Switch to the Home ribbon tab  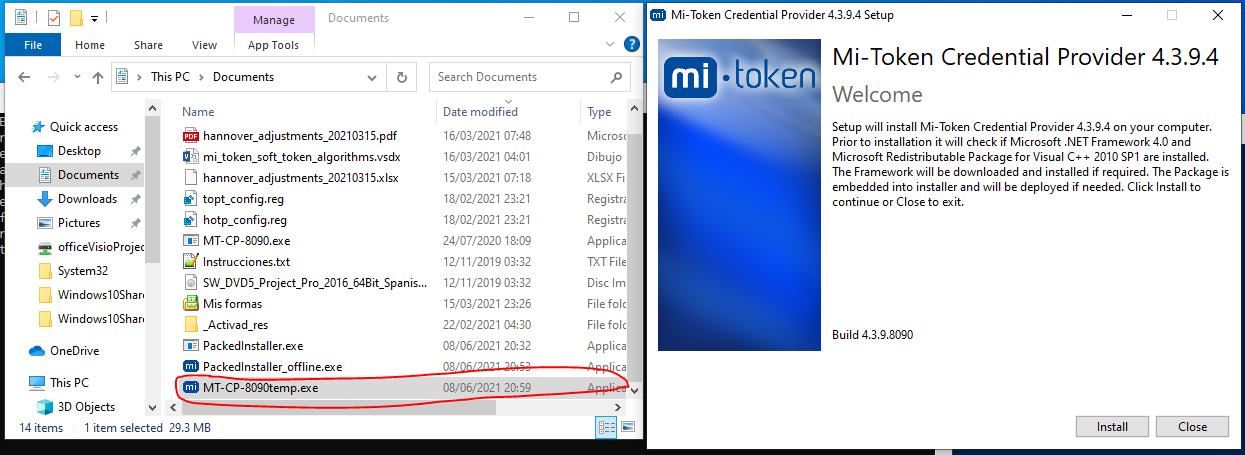tap(90, 45)
